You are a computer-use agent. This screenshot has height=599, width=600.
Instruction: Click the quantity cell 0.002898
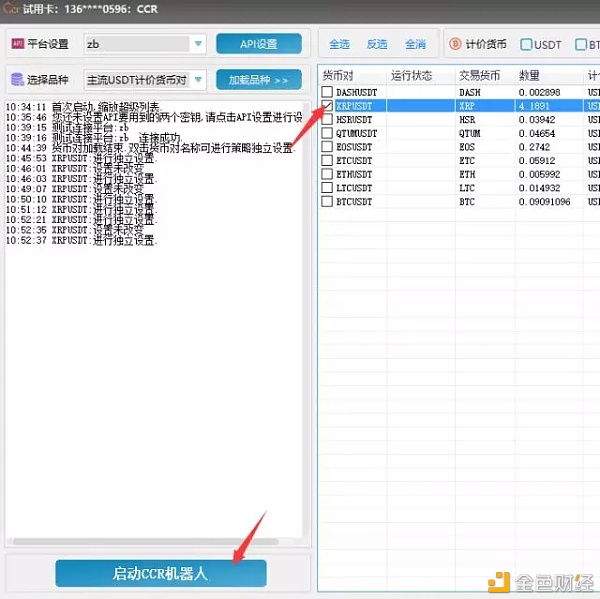[539, 92]
